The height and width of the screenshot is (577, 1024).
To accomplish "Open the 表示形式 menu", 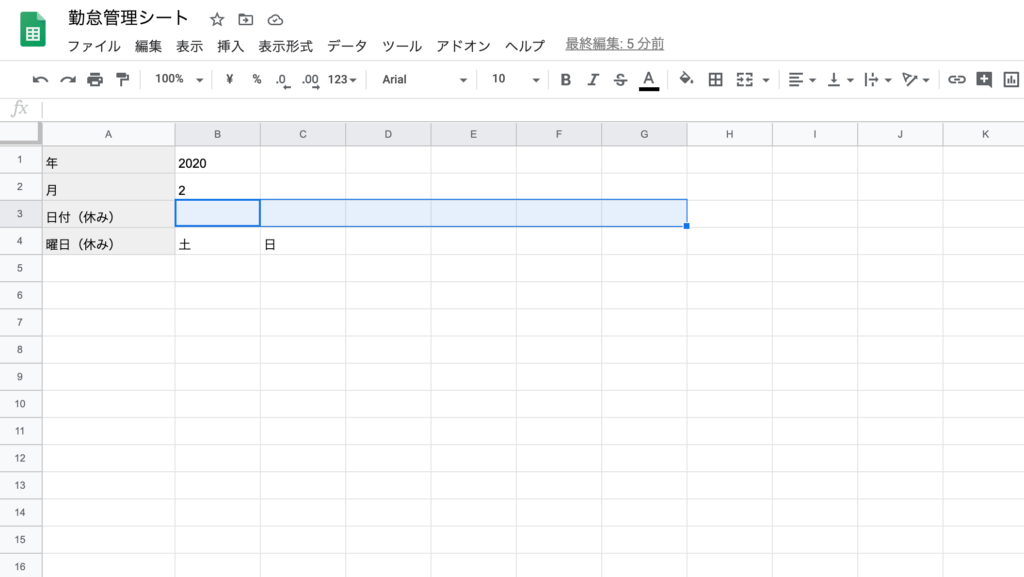I will [x=285, y=46].
